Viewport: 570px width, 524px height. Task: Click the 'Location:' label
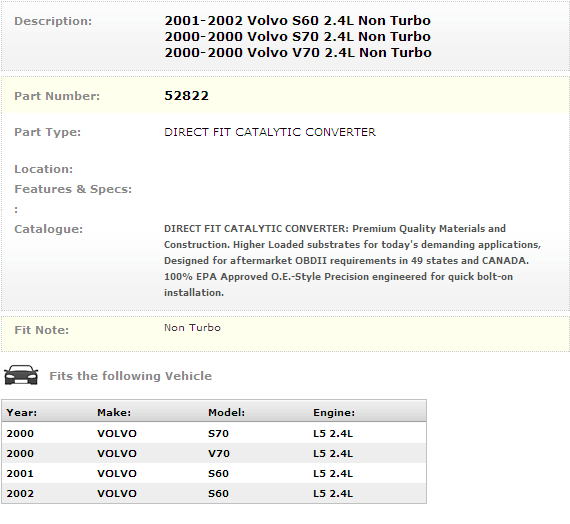pyautogui.click(x=44, y=169)
